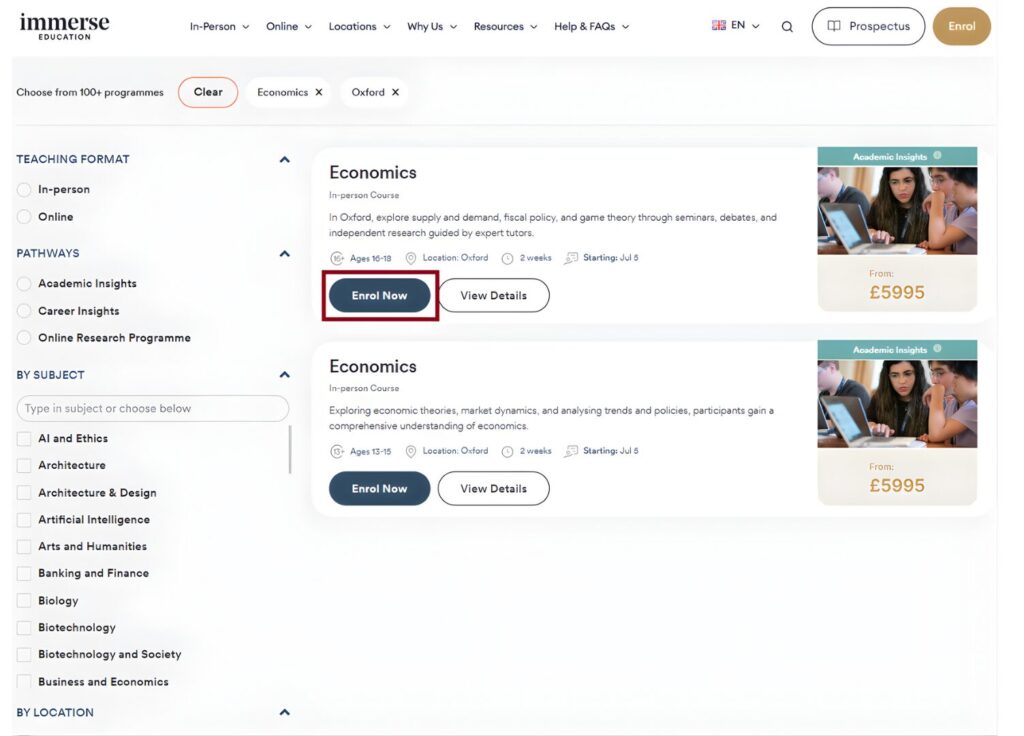Viewport: 1024px width, 736px height.
Task: Collapse the Pathways filter section
Action: coord(284,254)
